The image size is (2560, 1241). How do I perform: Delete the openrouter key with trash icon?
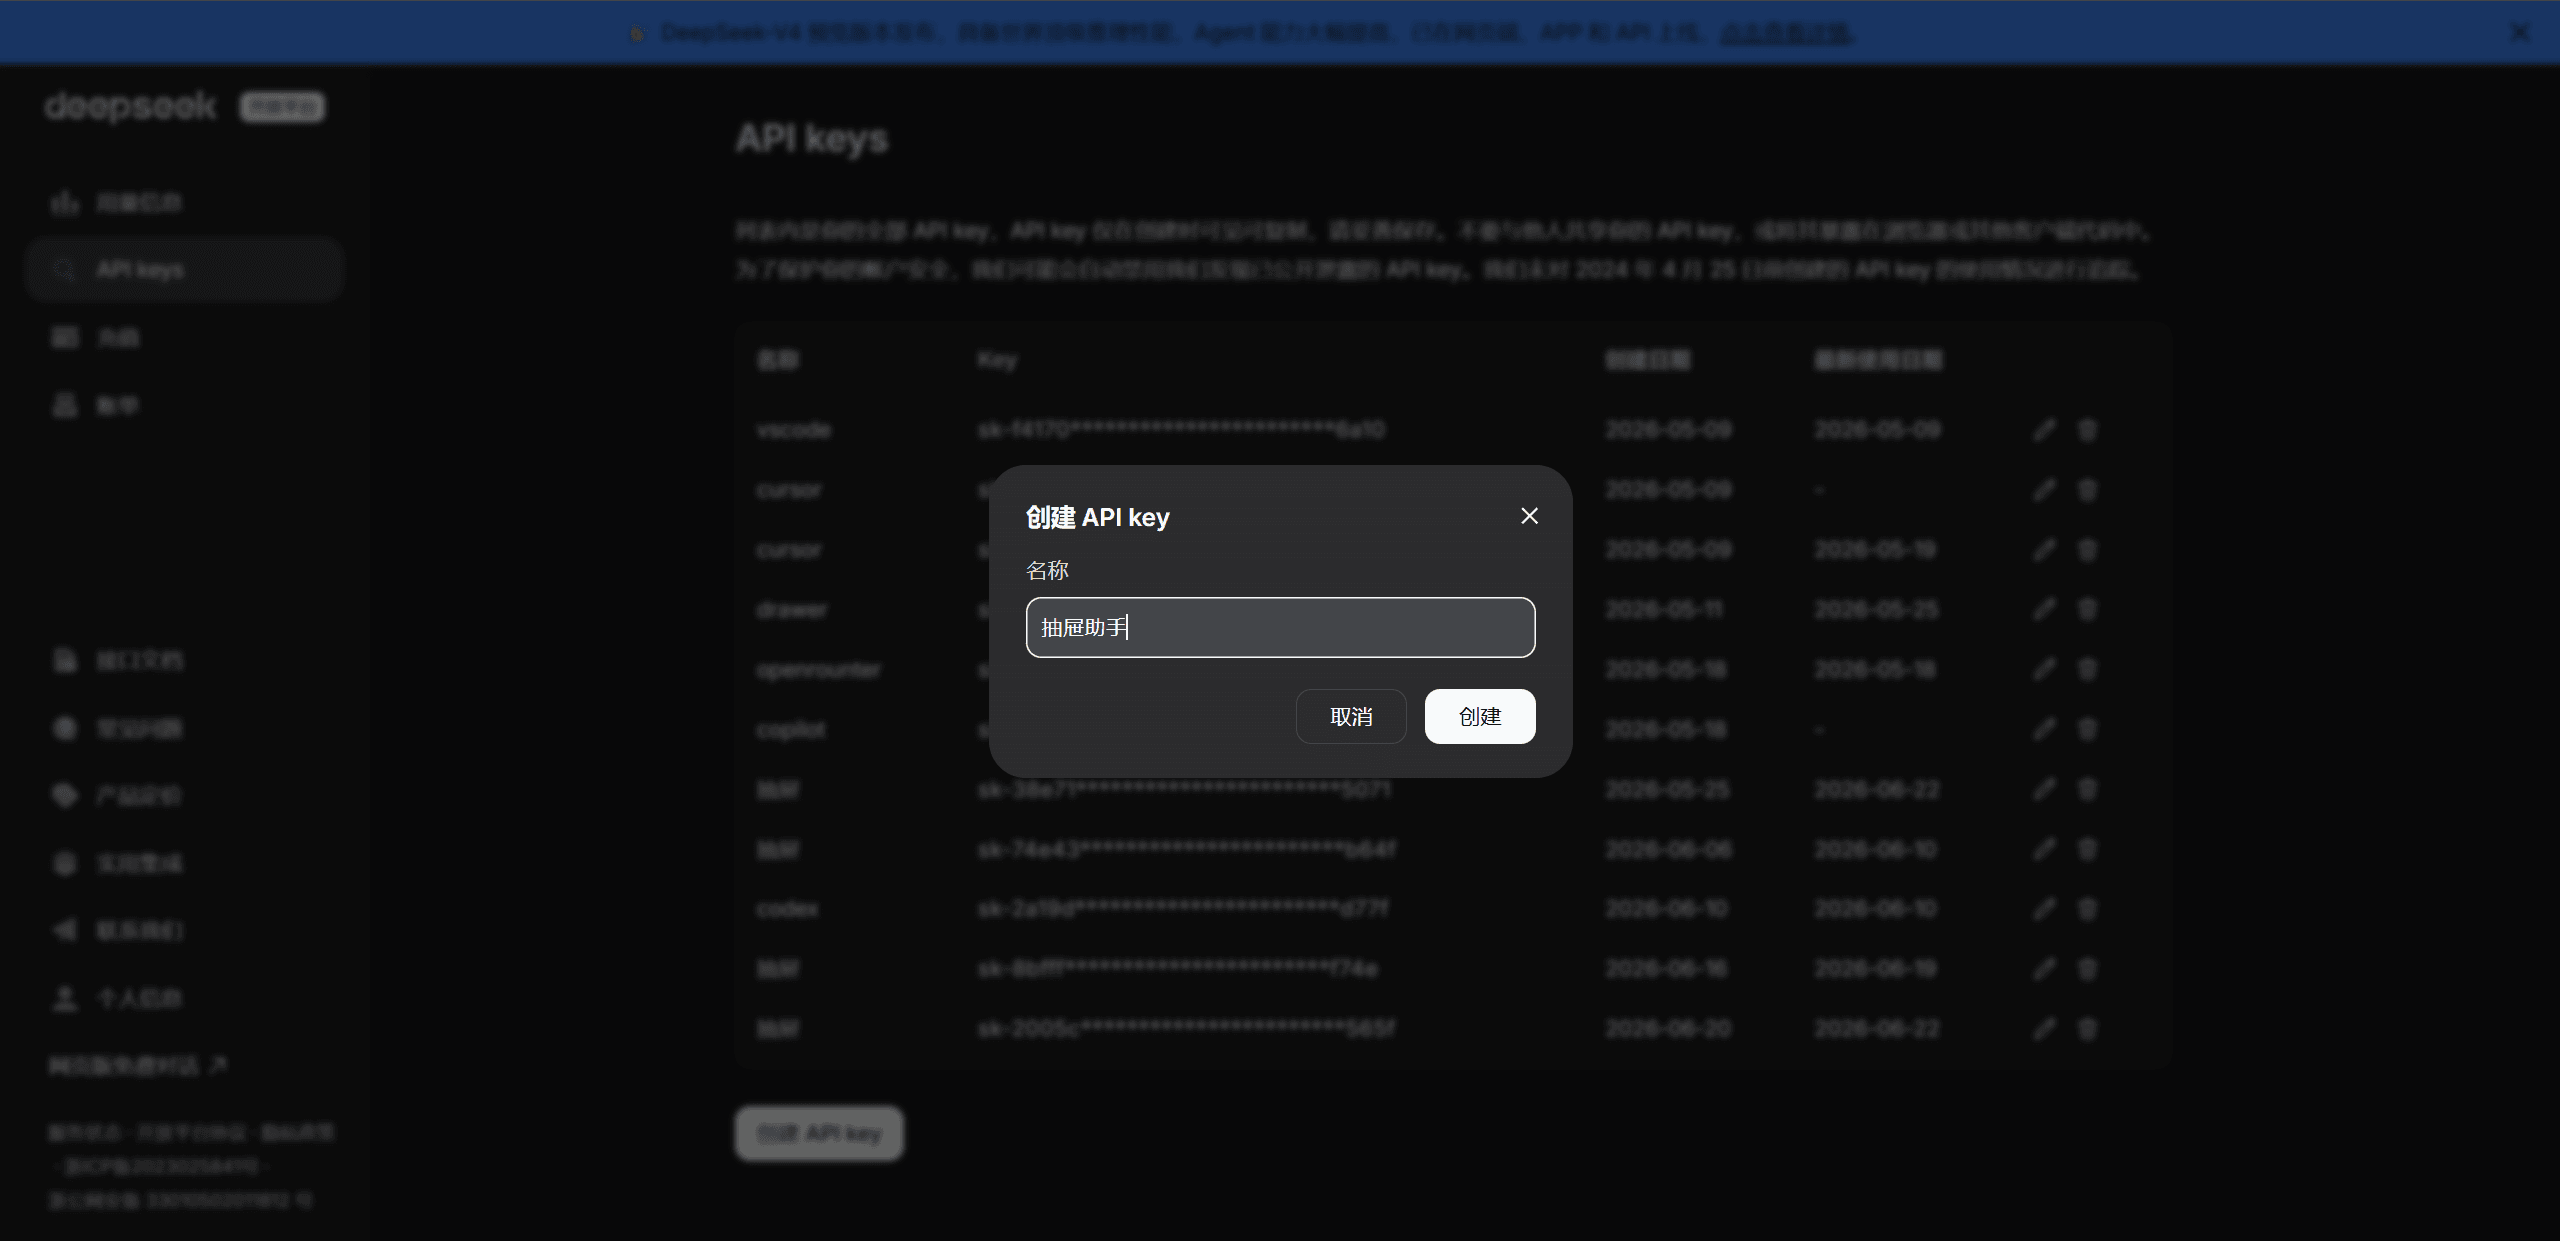[2087, 669]
